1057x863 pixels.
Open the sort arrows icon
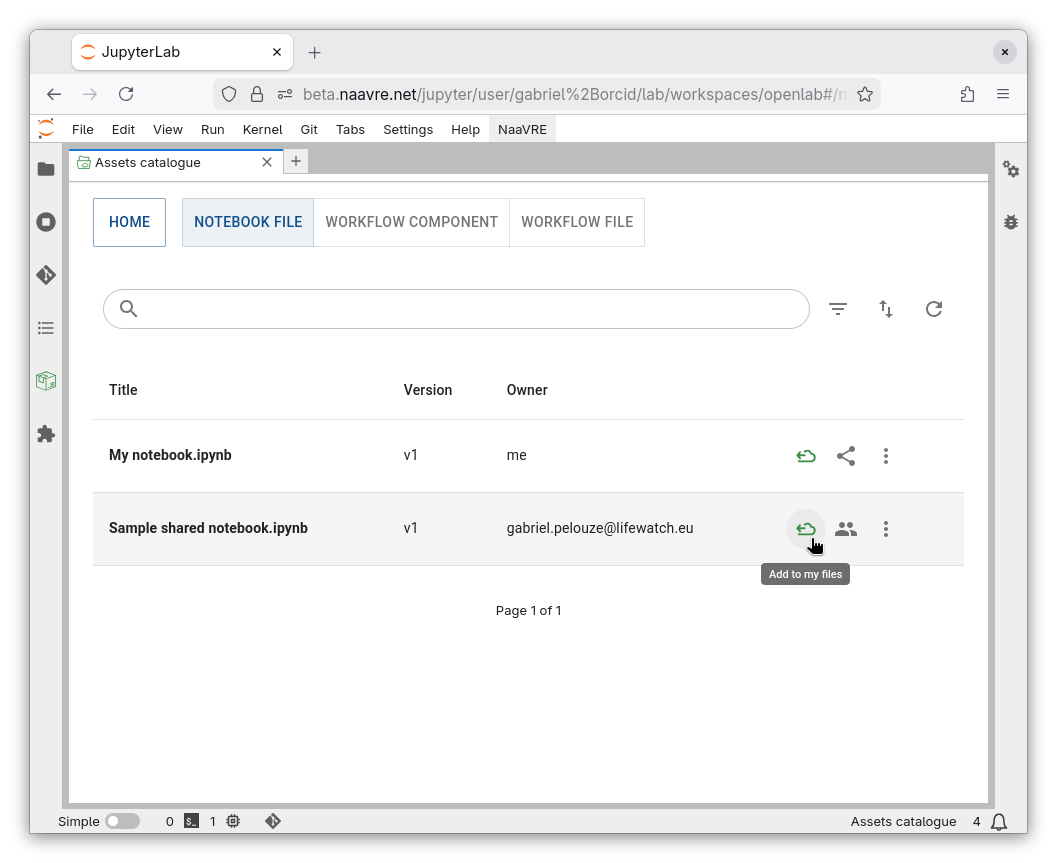886,309
